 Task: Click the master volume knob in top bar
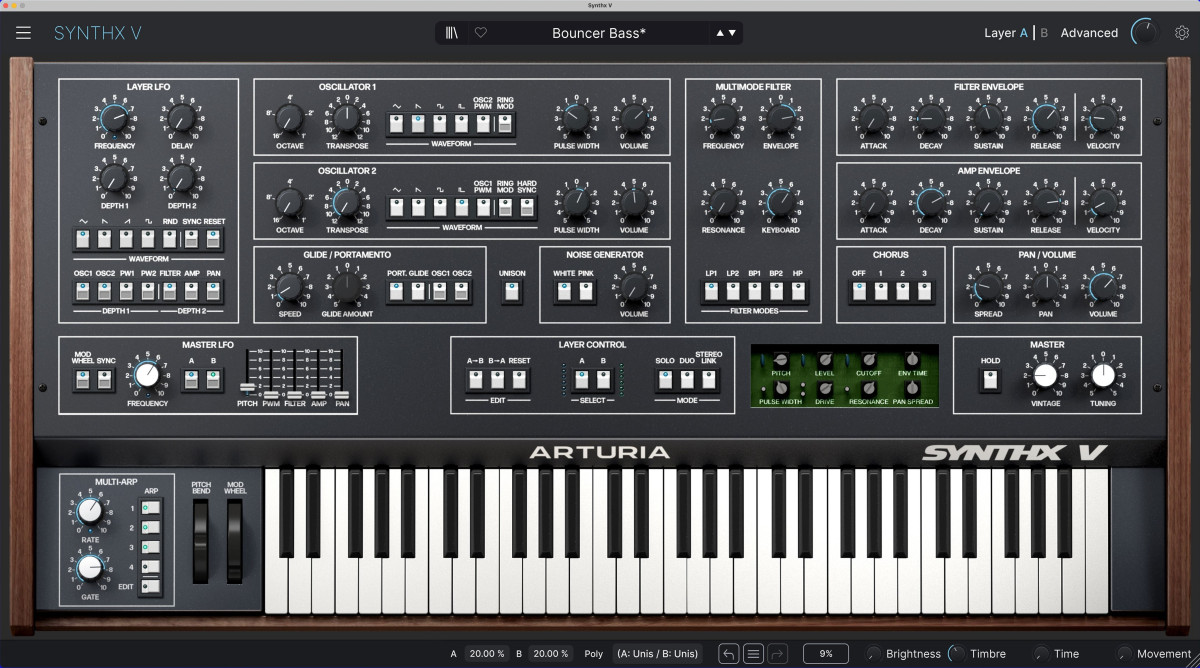coord(1143,33)
